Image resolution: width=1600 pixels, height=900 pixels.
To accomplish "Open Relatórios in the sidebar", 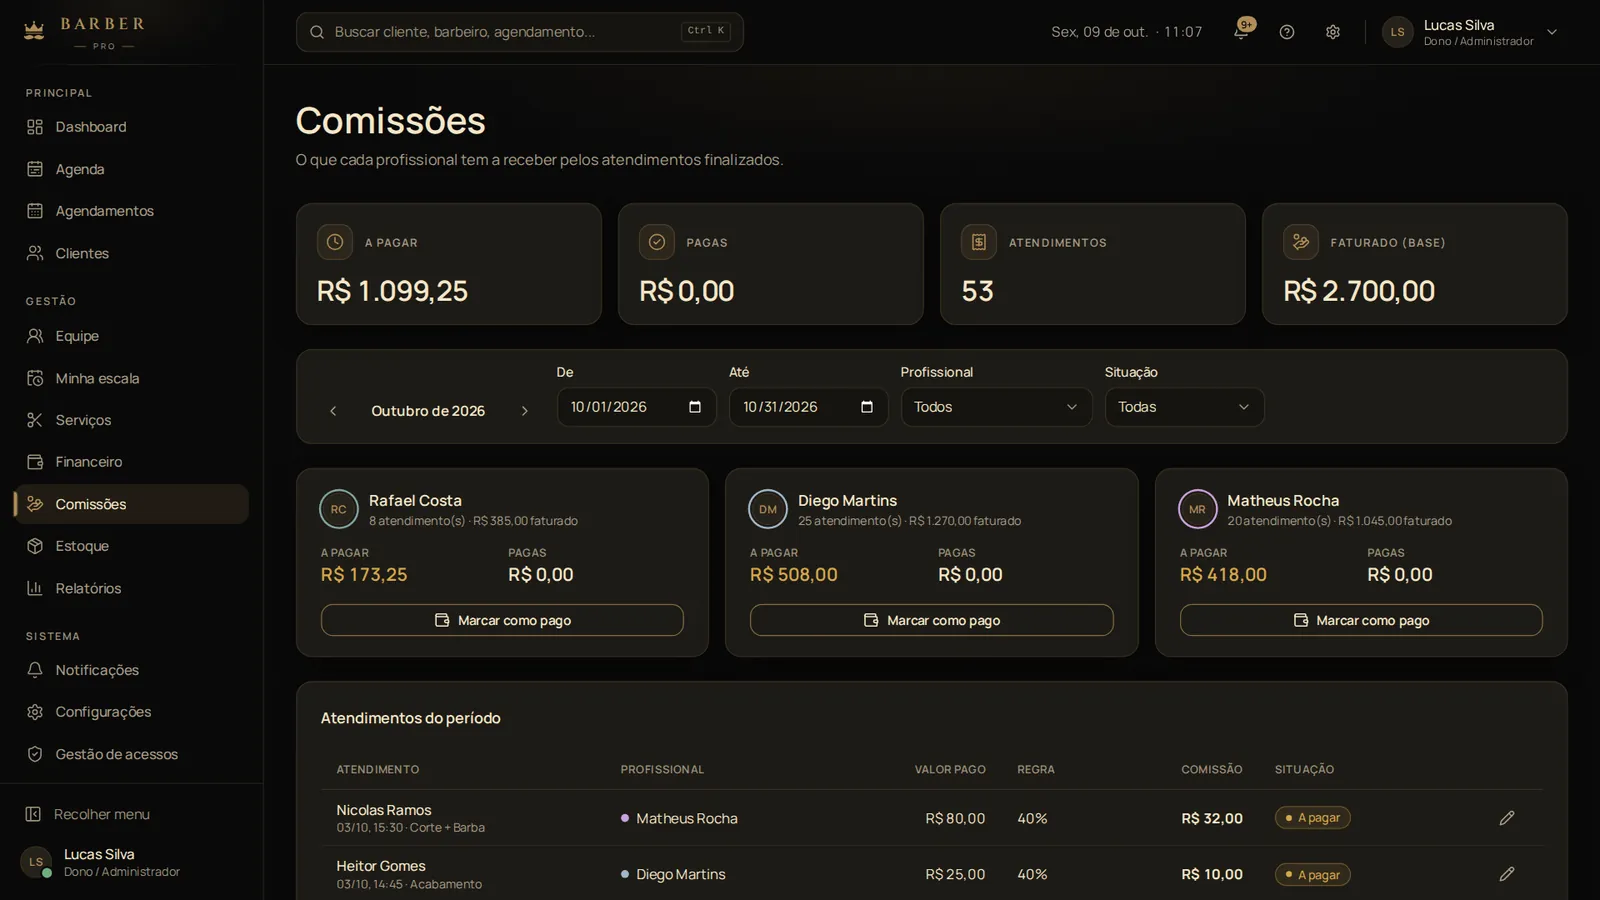I will [131, 588].
